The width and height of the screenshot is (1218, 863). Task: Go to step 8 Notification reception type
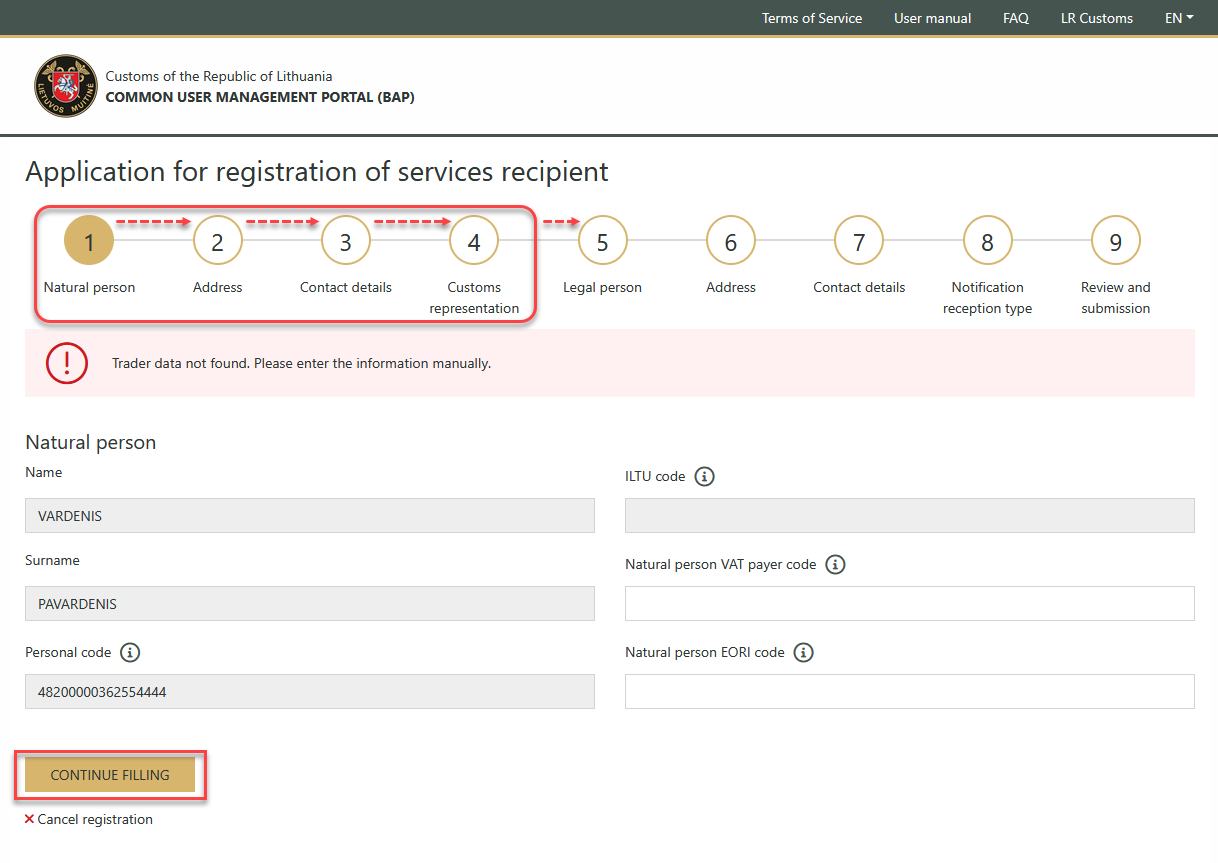click(x=987, y=242)
